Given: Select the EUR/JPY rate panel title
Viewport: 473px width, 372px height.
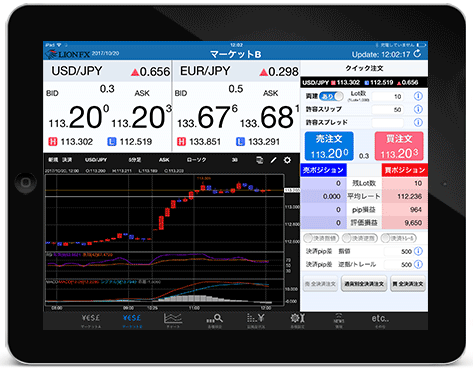Looking at the screenshot, I should click(205, 71).
